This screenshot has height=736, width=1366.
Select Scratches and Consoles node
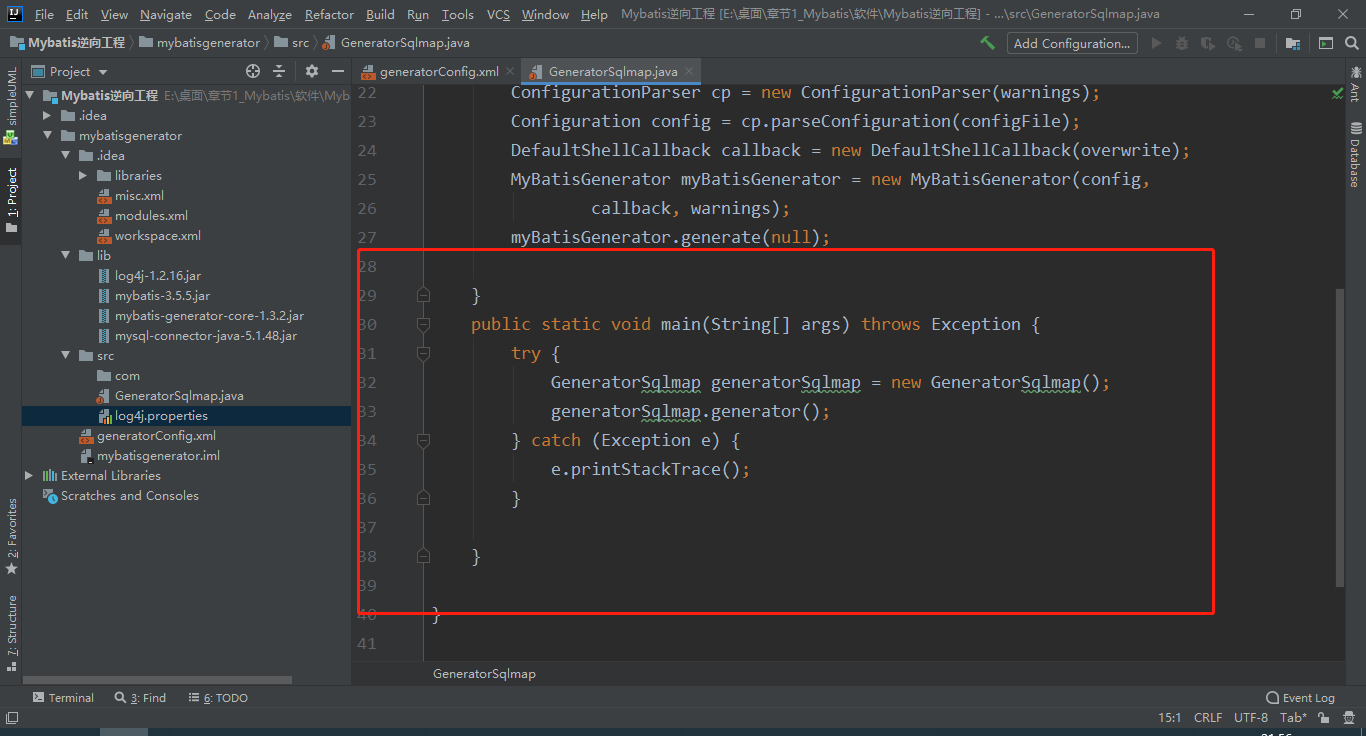coord(129,496)
